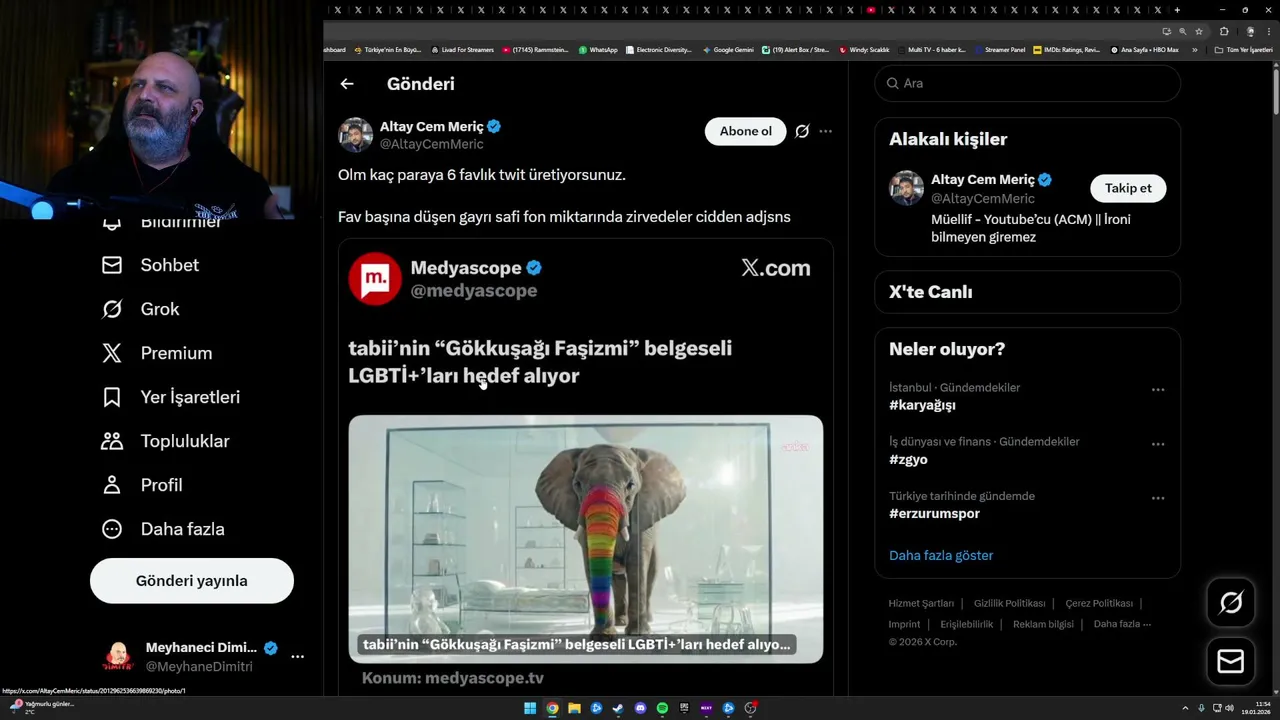Click Daha fazla göster link

click(x=941, y=555)
